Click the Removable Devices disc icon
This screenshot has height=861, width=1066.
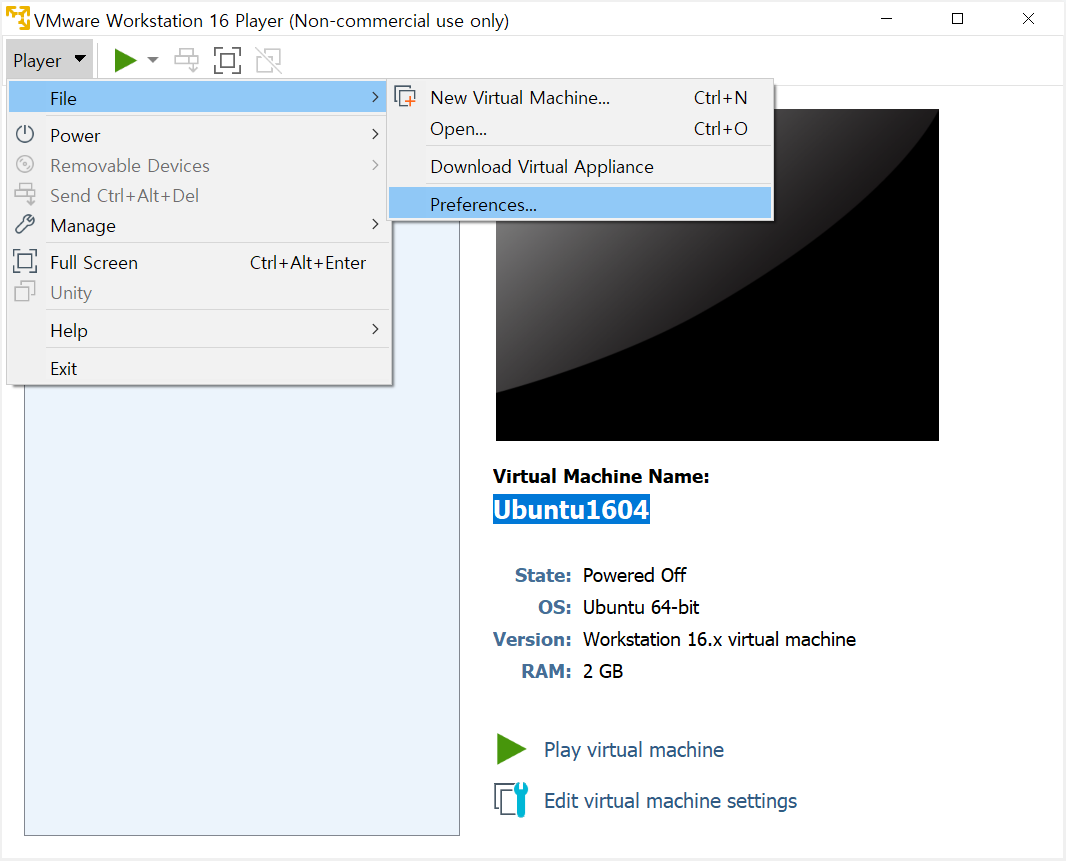click(x=25, y=164)
